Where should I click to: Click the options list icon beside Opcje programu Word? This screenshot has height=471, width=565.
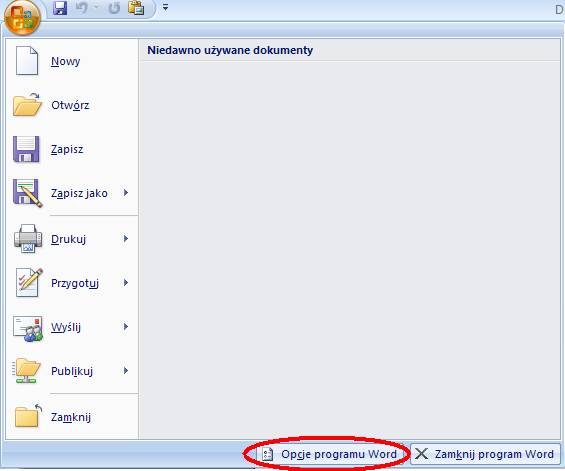[x=267, y=454]
